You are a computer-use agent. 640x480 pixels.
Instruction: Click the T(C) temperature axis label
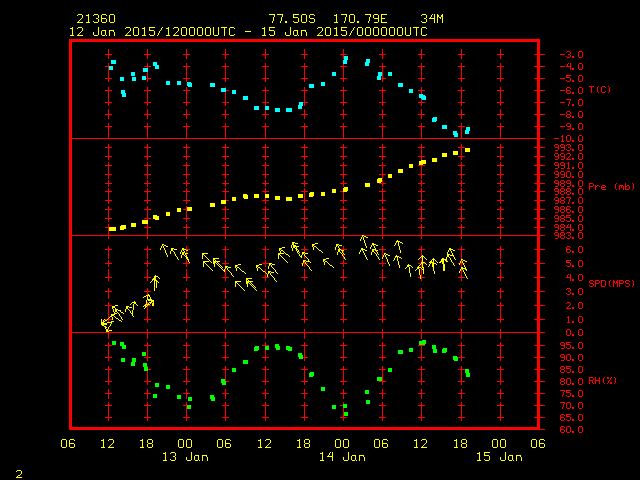point(600,89)
